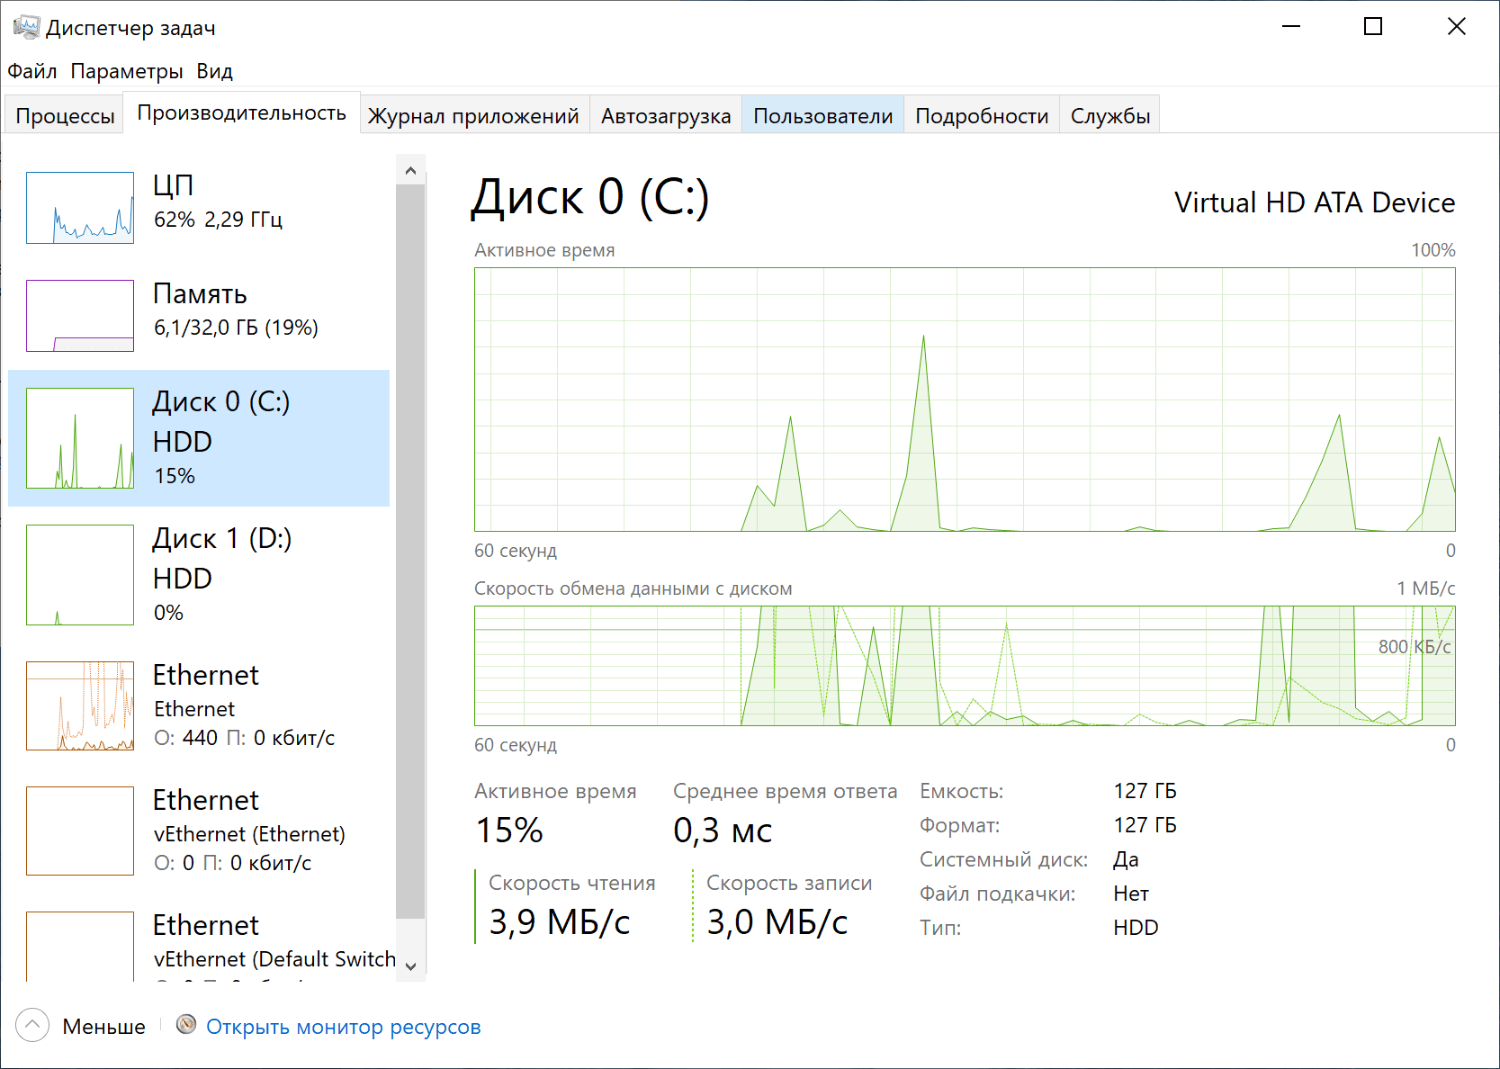Select the Disk 1 (D:) graph thumbnail
This screenshot has width=1500, height=1069.
80,575
